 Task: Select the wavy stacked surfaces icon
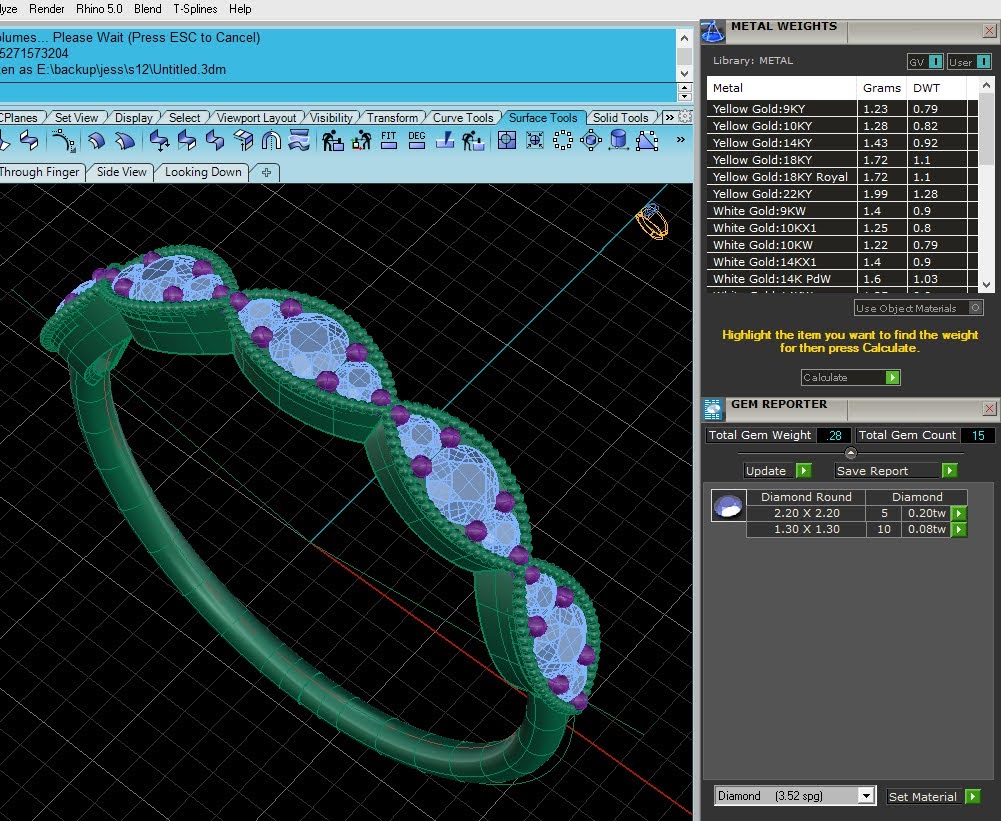tap(299, 140)
